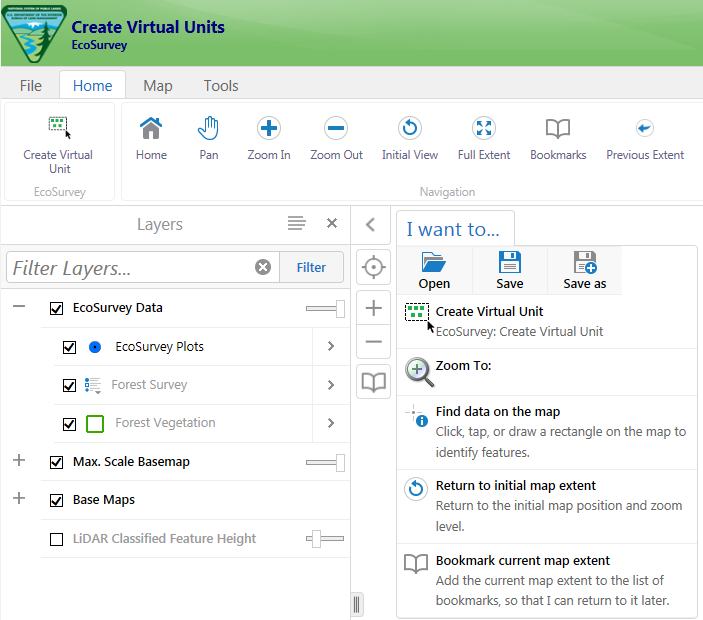Click the locate-me crosshair map button
The image size is (703, 620).
[x=373, y=267]
